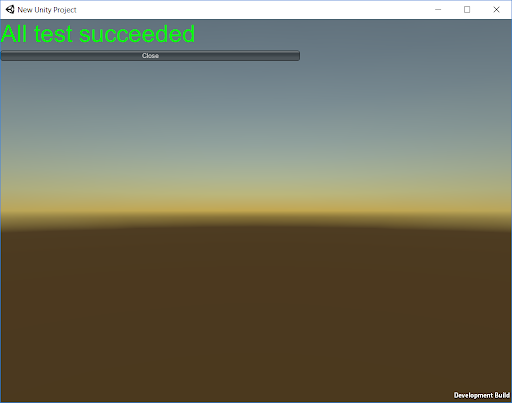
Task: Click the word "Build" in the watermark
Action: (502, 395)
